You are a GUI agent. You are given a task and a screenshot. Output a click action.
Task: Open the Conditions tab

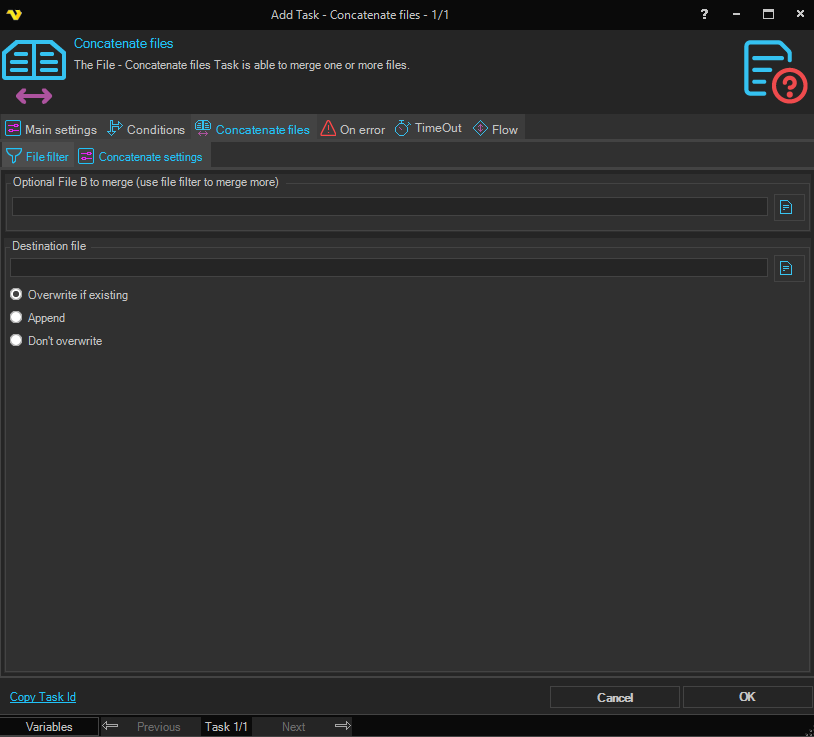pyautogui.click(x=146, y=129)
